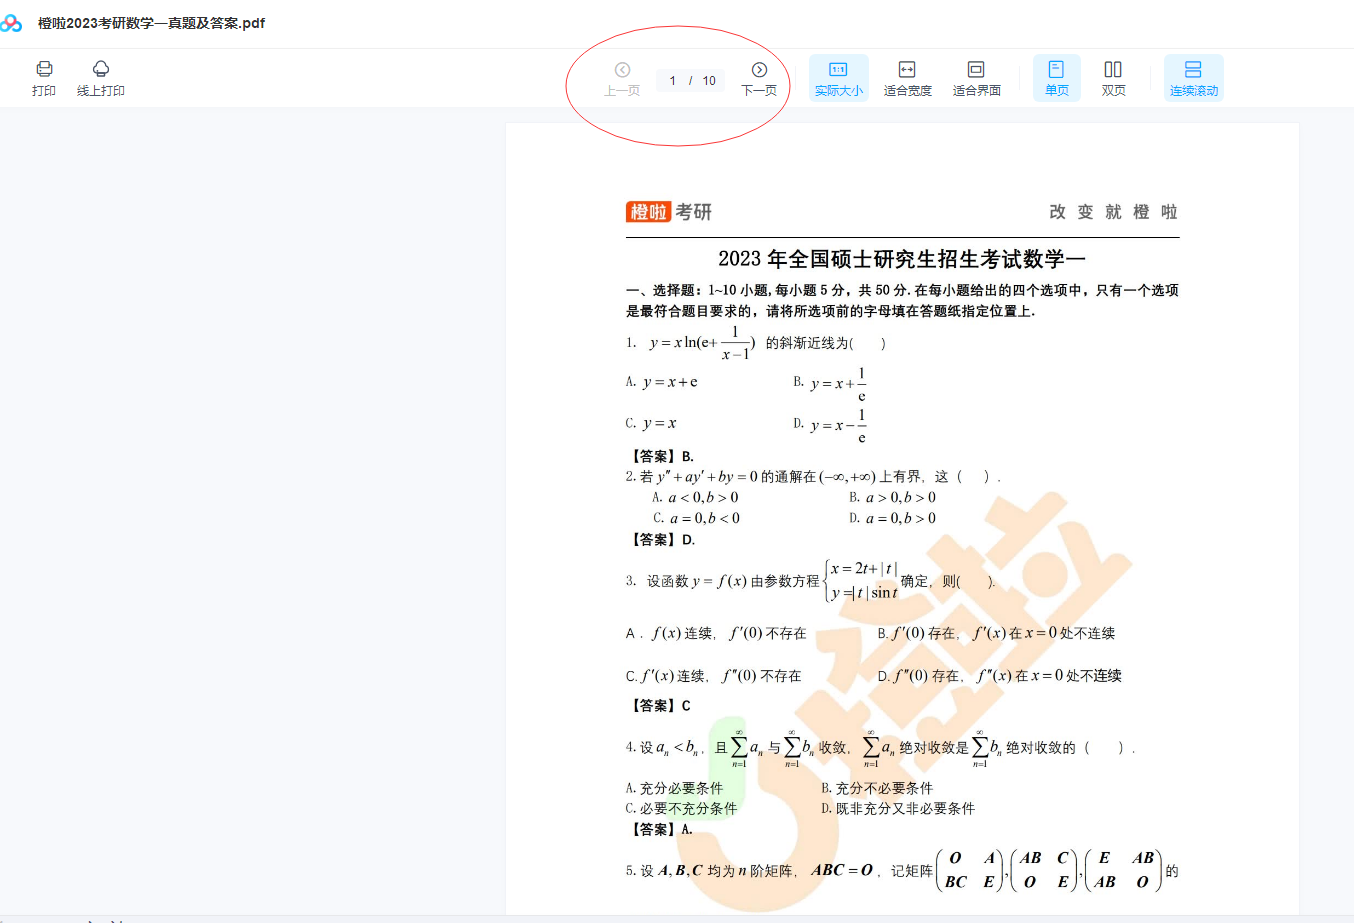Screen dimensions: 1354x923
Task: Click the answer line 【答案】D. under question 2
Action: (662, 540)
